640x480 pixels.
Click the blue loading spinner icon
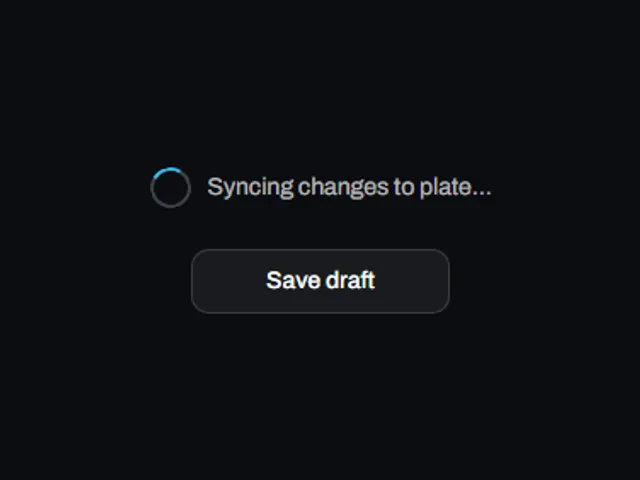point(171,187)
